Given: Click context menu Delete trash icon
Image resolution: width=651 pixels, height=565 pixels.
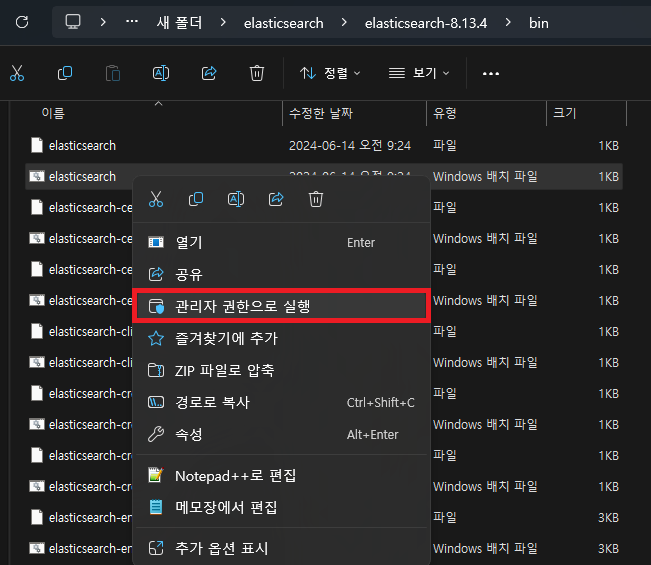Looking at the screenshot, I should coord(316,199).
